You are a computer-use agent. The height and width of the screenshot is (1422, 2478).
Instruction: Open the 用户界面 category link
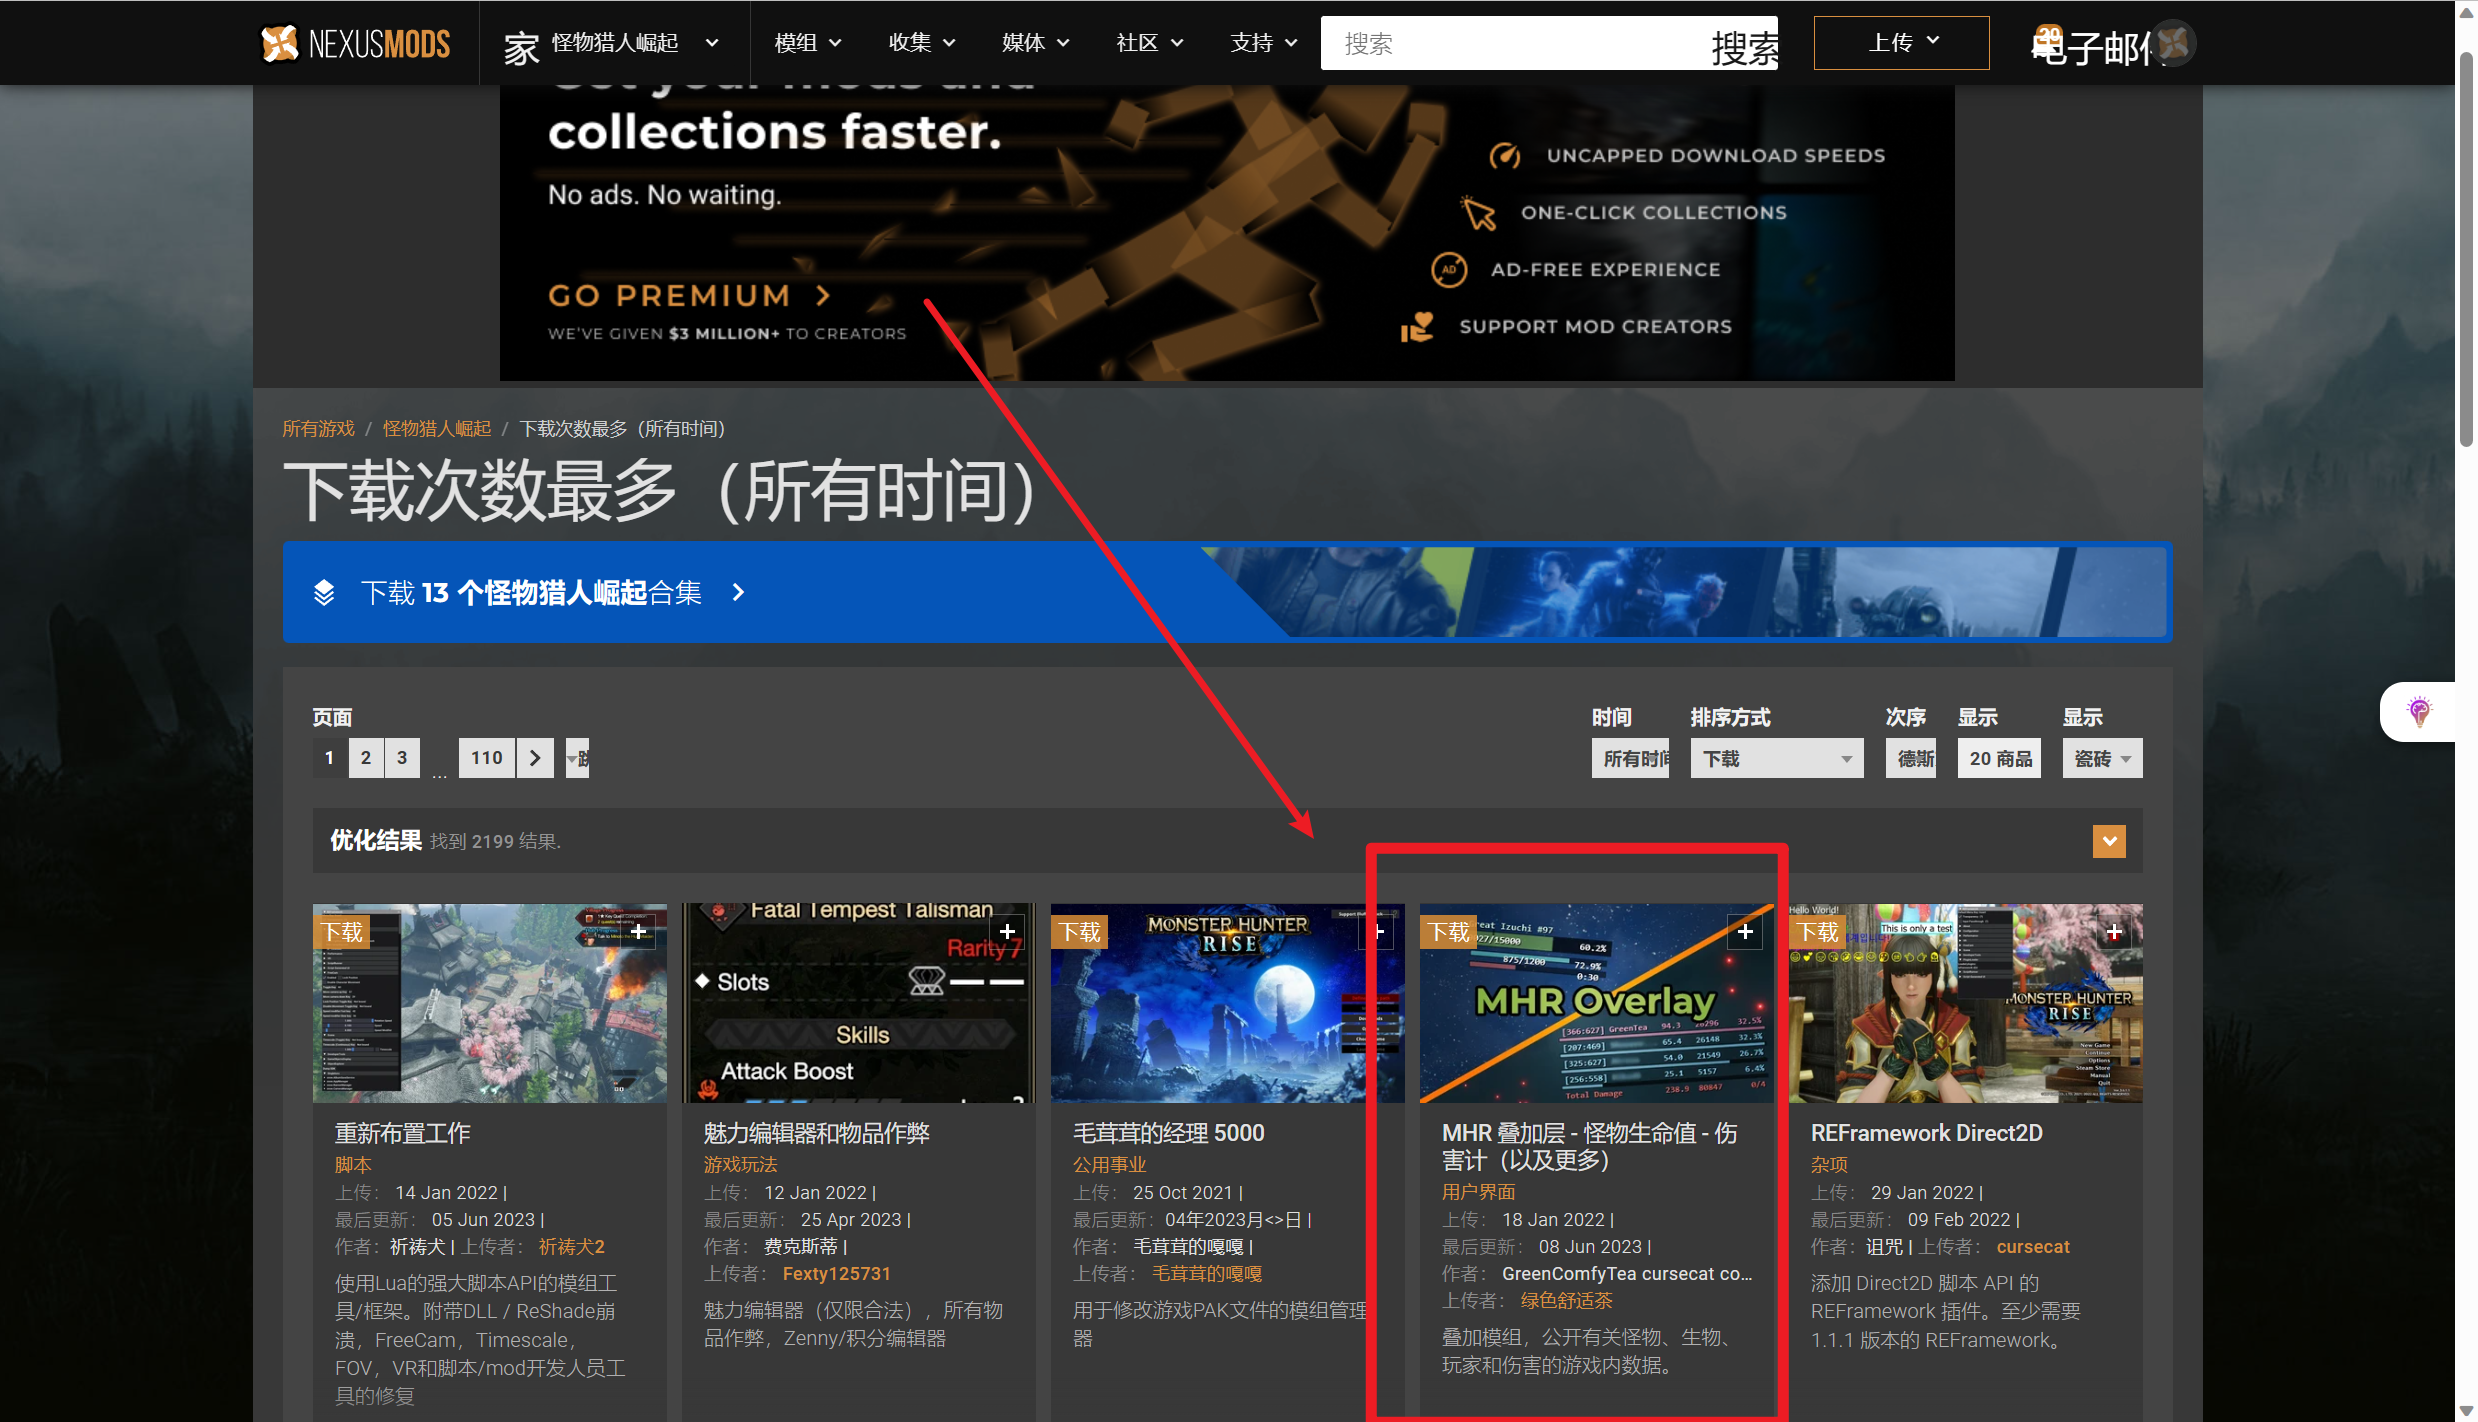click(1478, 1192)
